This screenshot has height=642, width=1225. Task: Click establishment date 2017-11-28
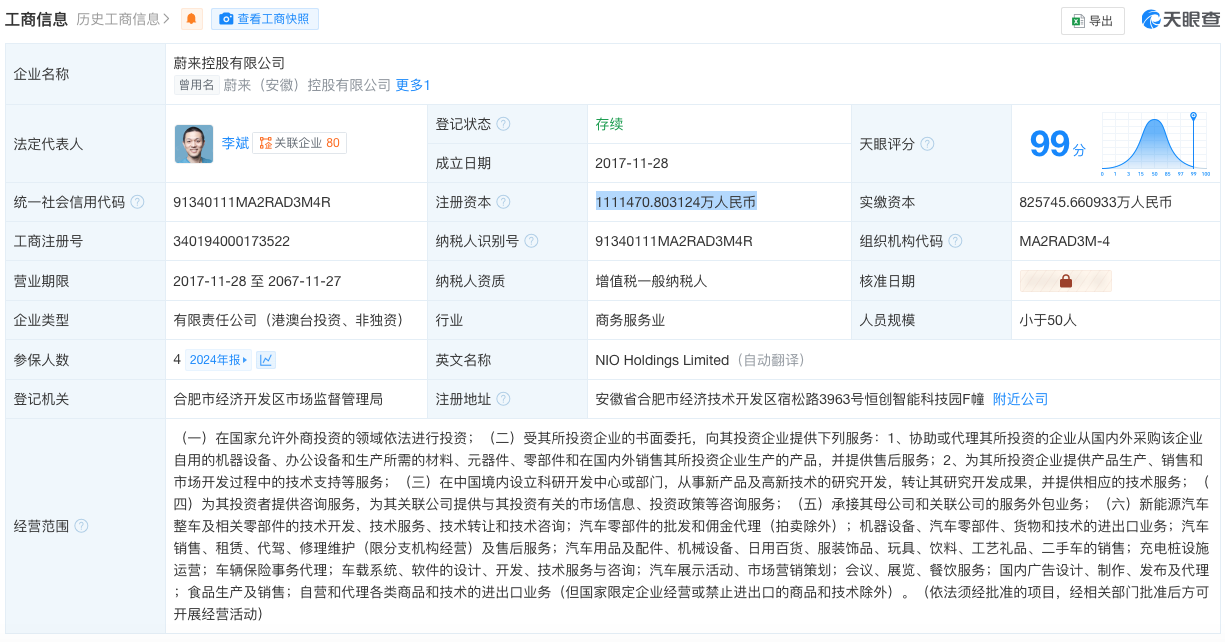point(631,163)
